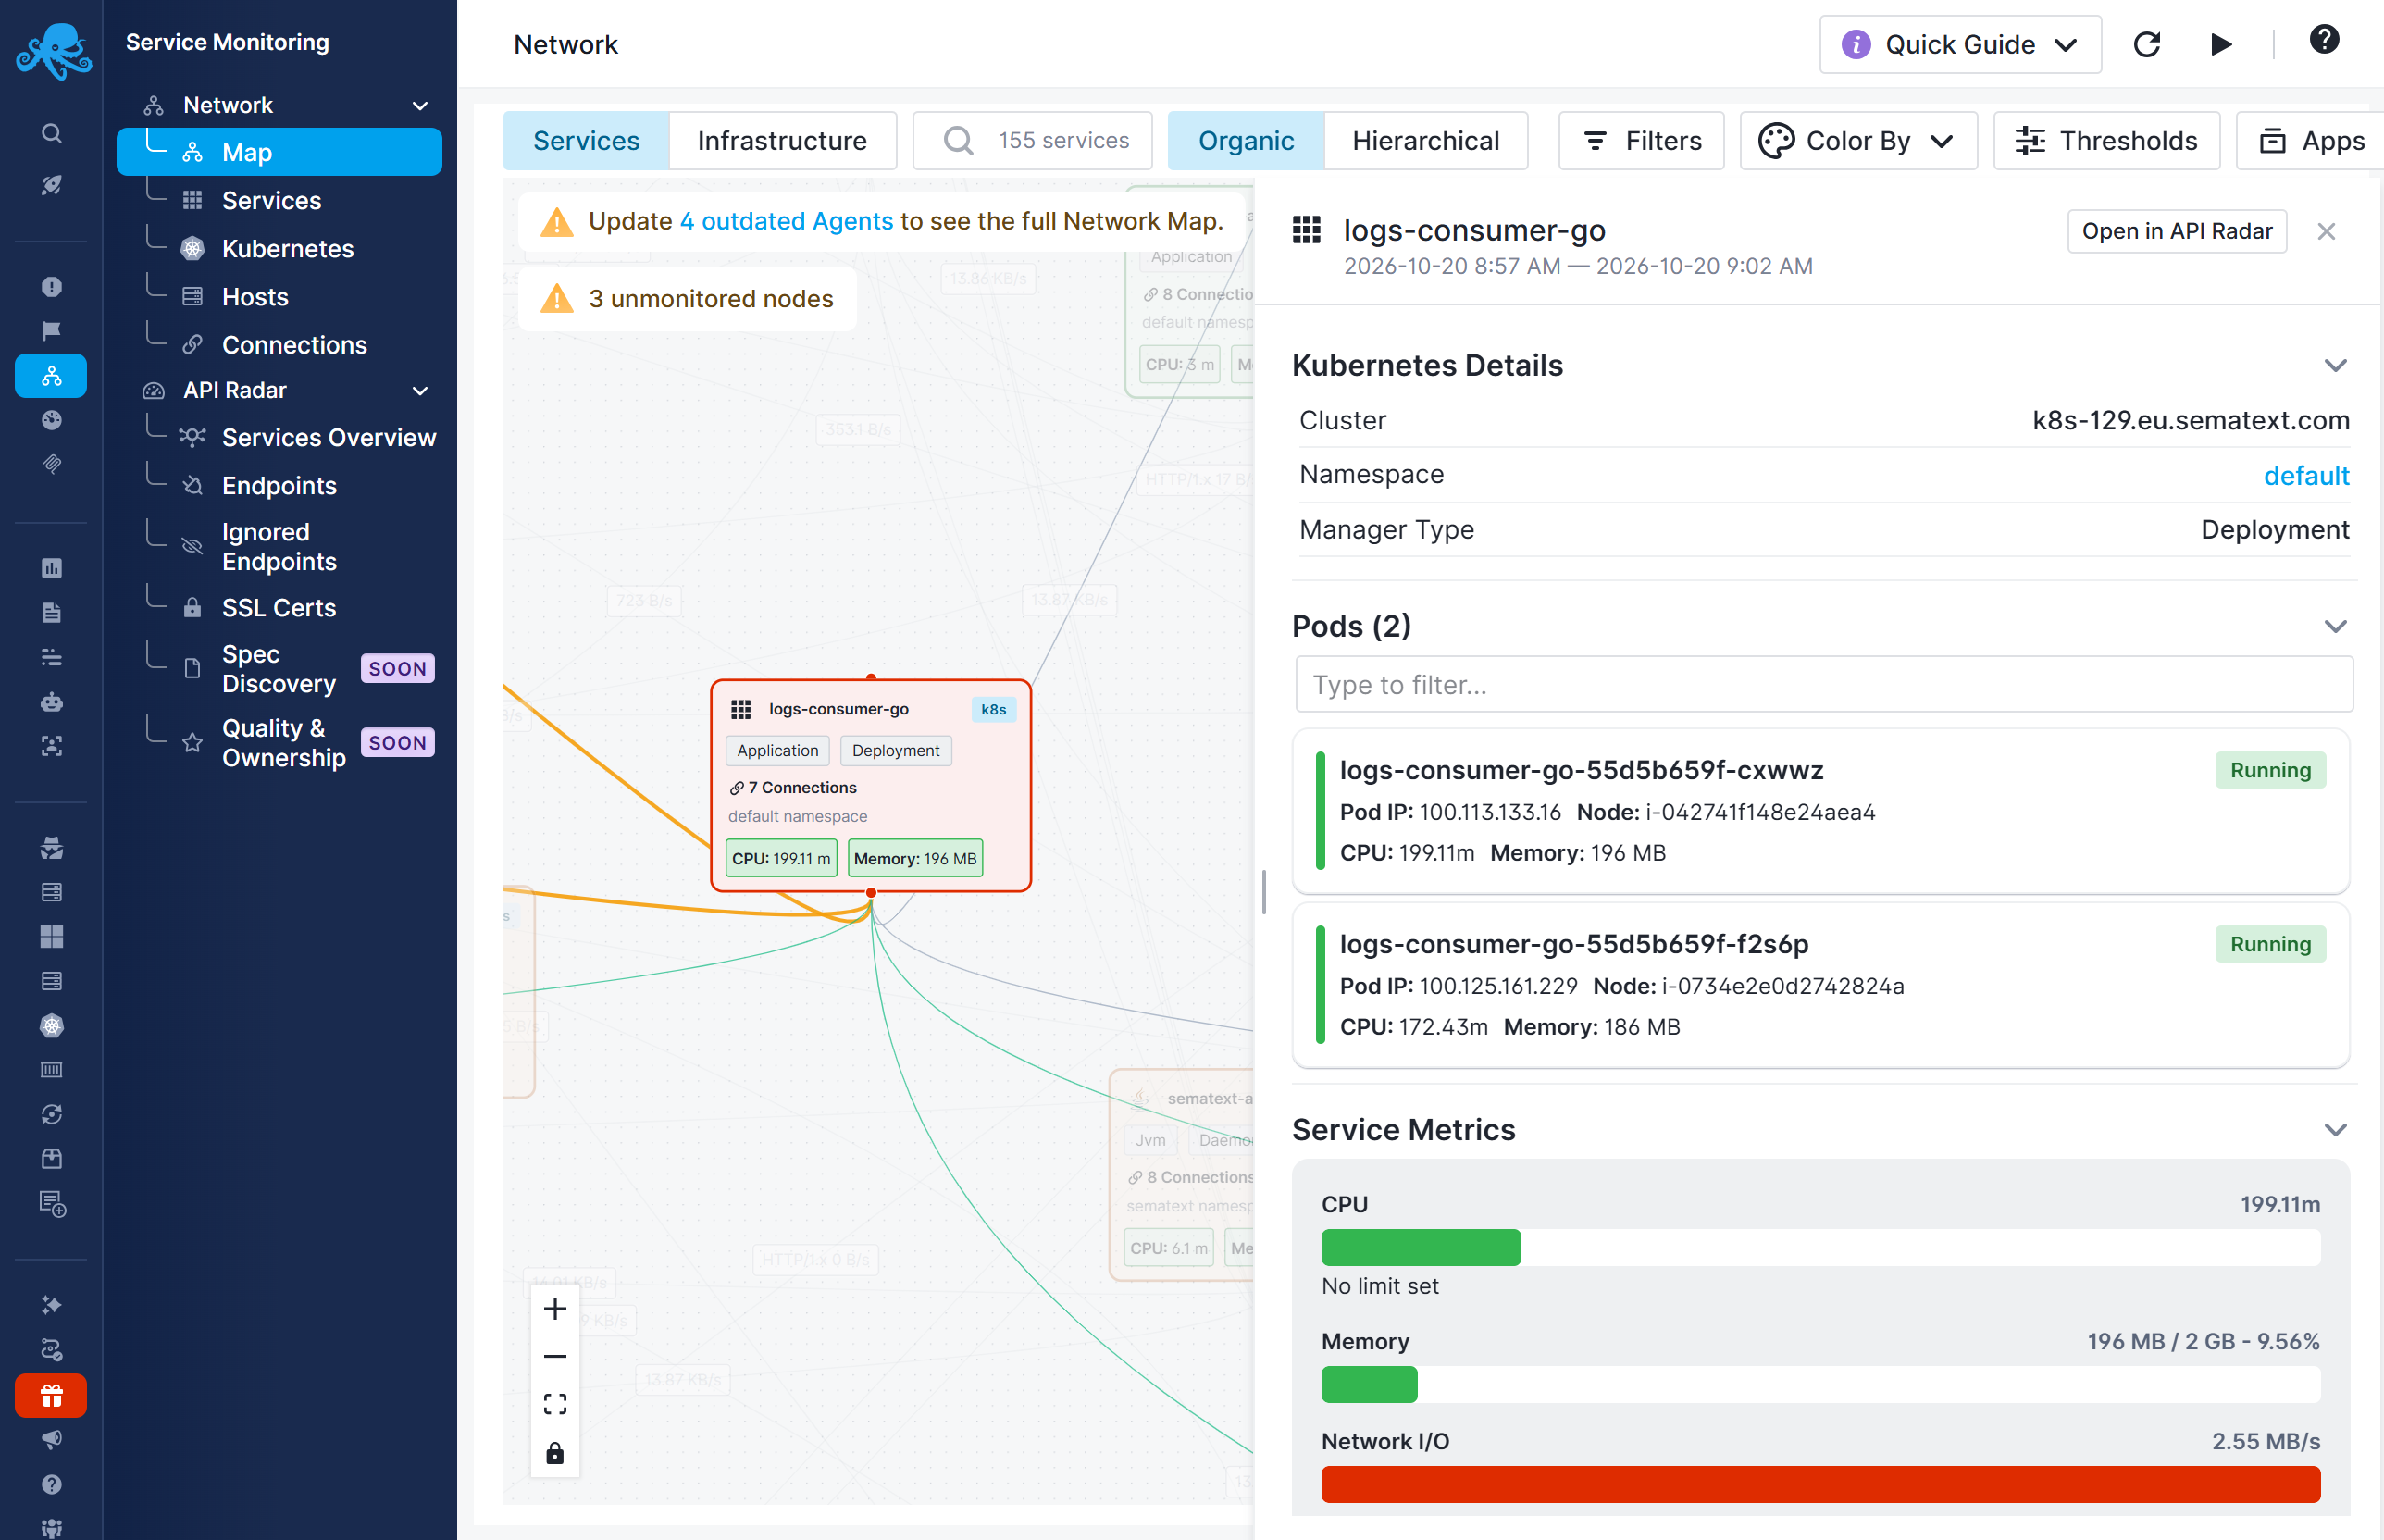
Task: Fit map to screen icon
Action: [555, 1404]
